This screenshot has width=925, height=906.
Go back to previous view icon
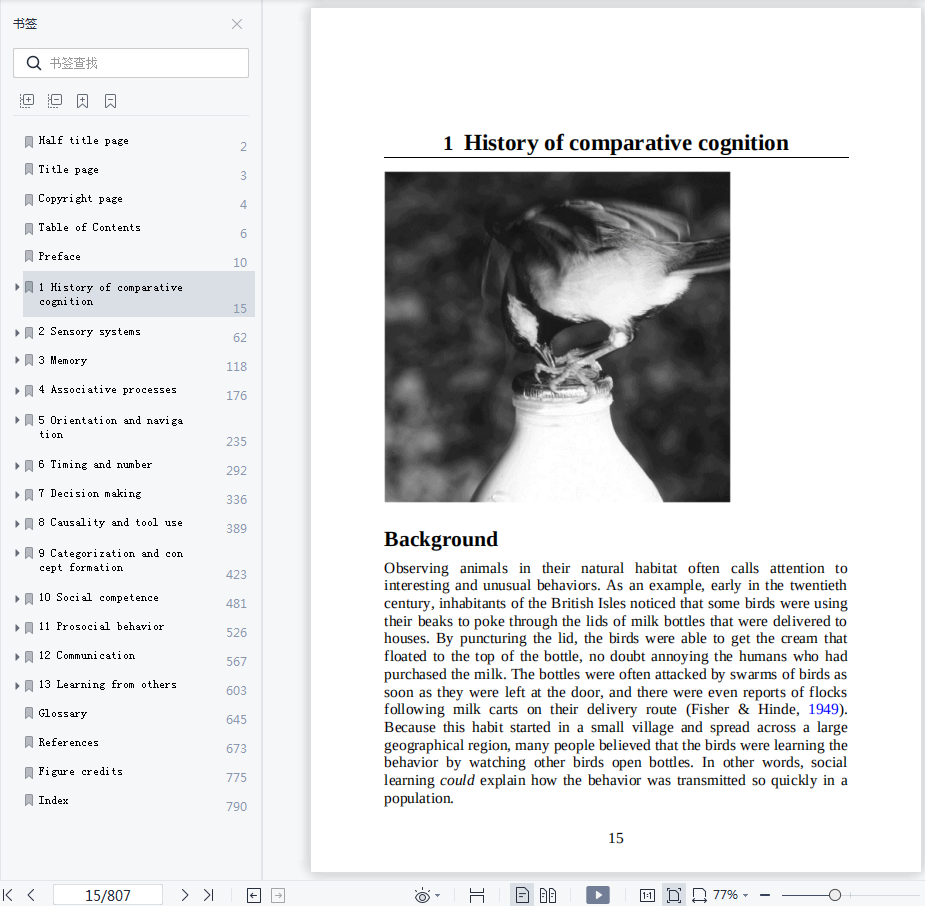(254, 895)
